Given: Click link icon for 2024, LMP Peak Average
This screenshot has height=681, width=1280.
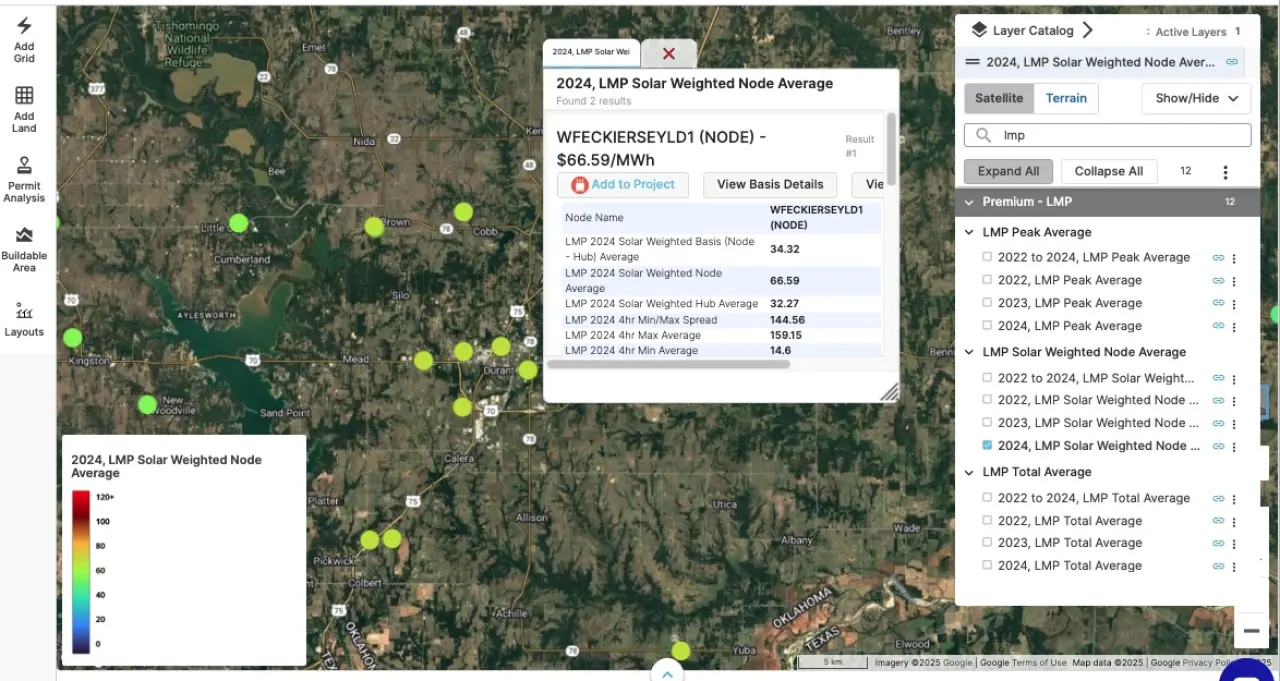Looking at the screenshot, I should (1218, 326).
